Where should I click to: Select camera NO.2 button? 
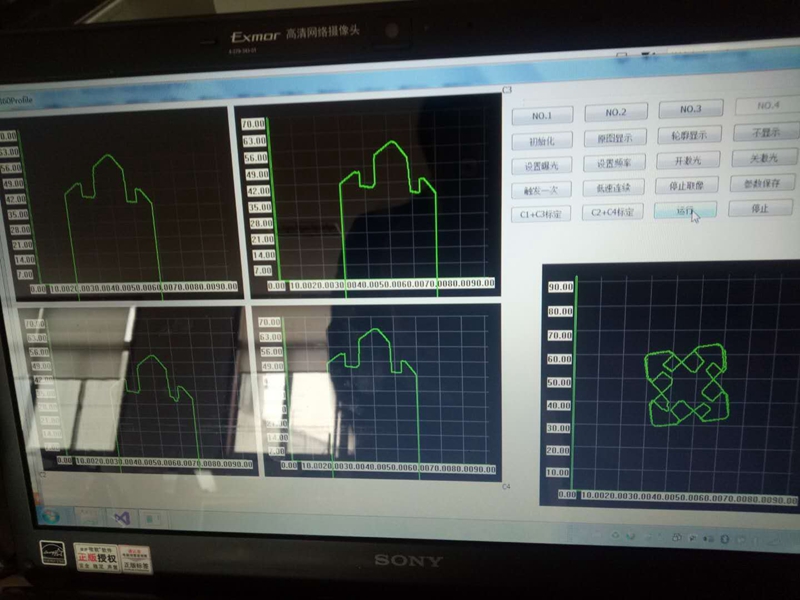(x=615, y=112)
